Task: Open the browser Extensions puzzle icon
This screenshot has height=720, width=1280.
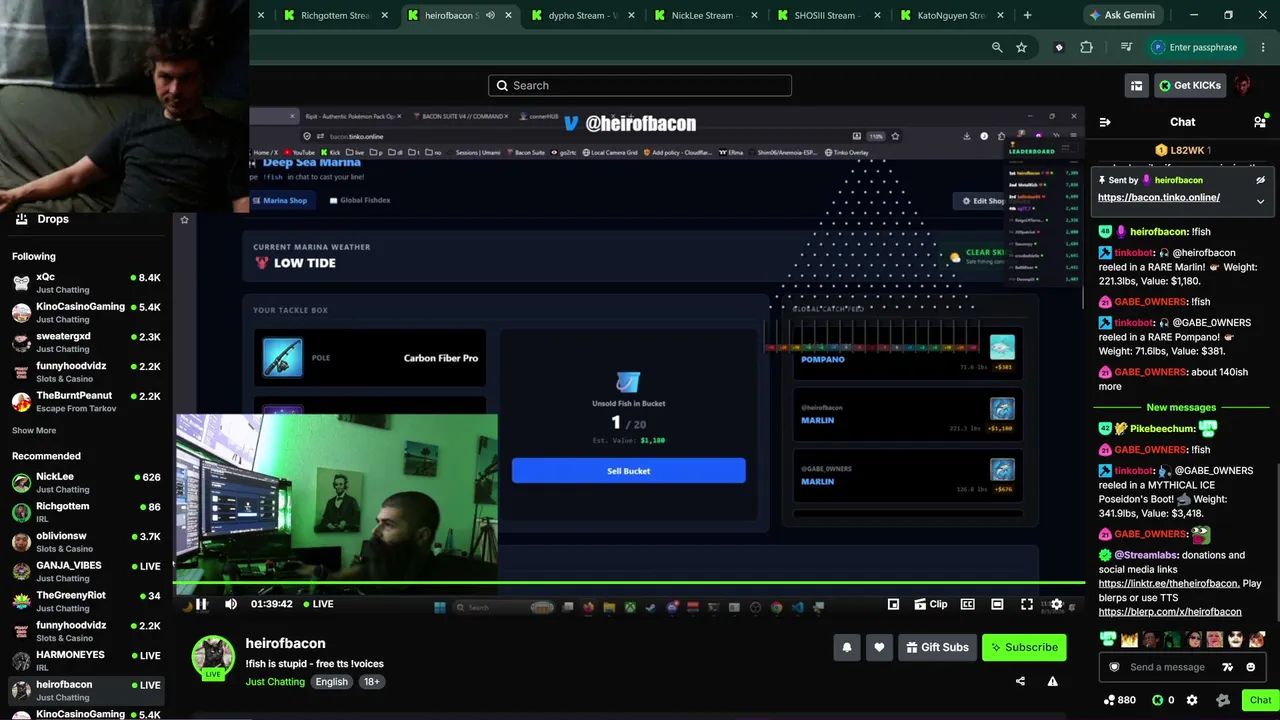Action: tap(1086, 47)
